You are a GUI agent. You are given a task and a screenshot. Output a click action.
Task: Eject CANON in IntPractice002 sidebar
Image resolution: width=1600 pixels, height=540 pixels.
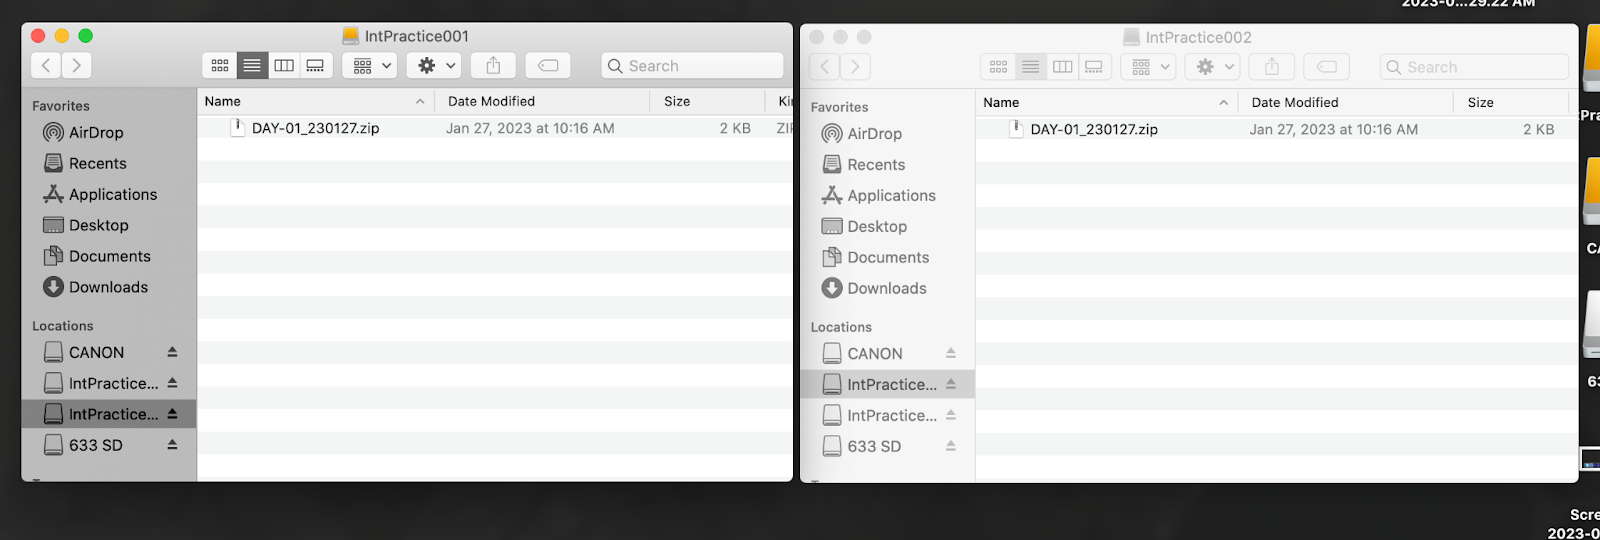[951, 353]
